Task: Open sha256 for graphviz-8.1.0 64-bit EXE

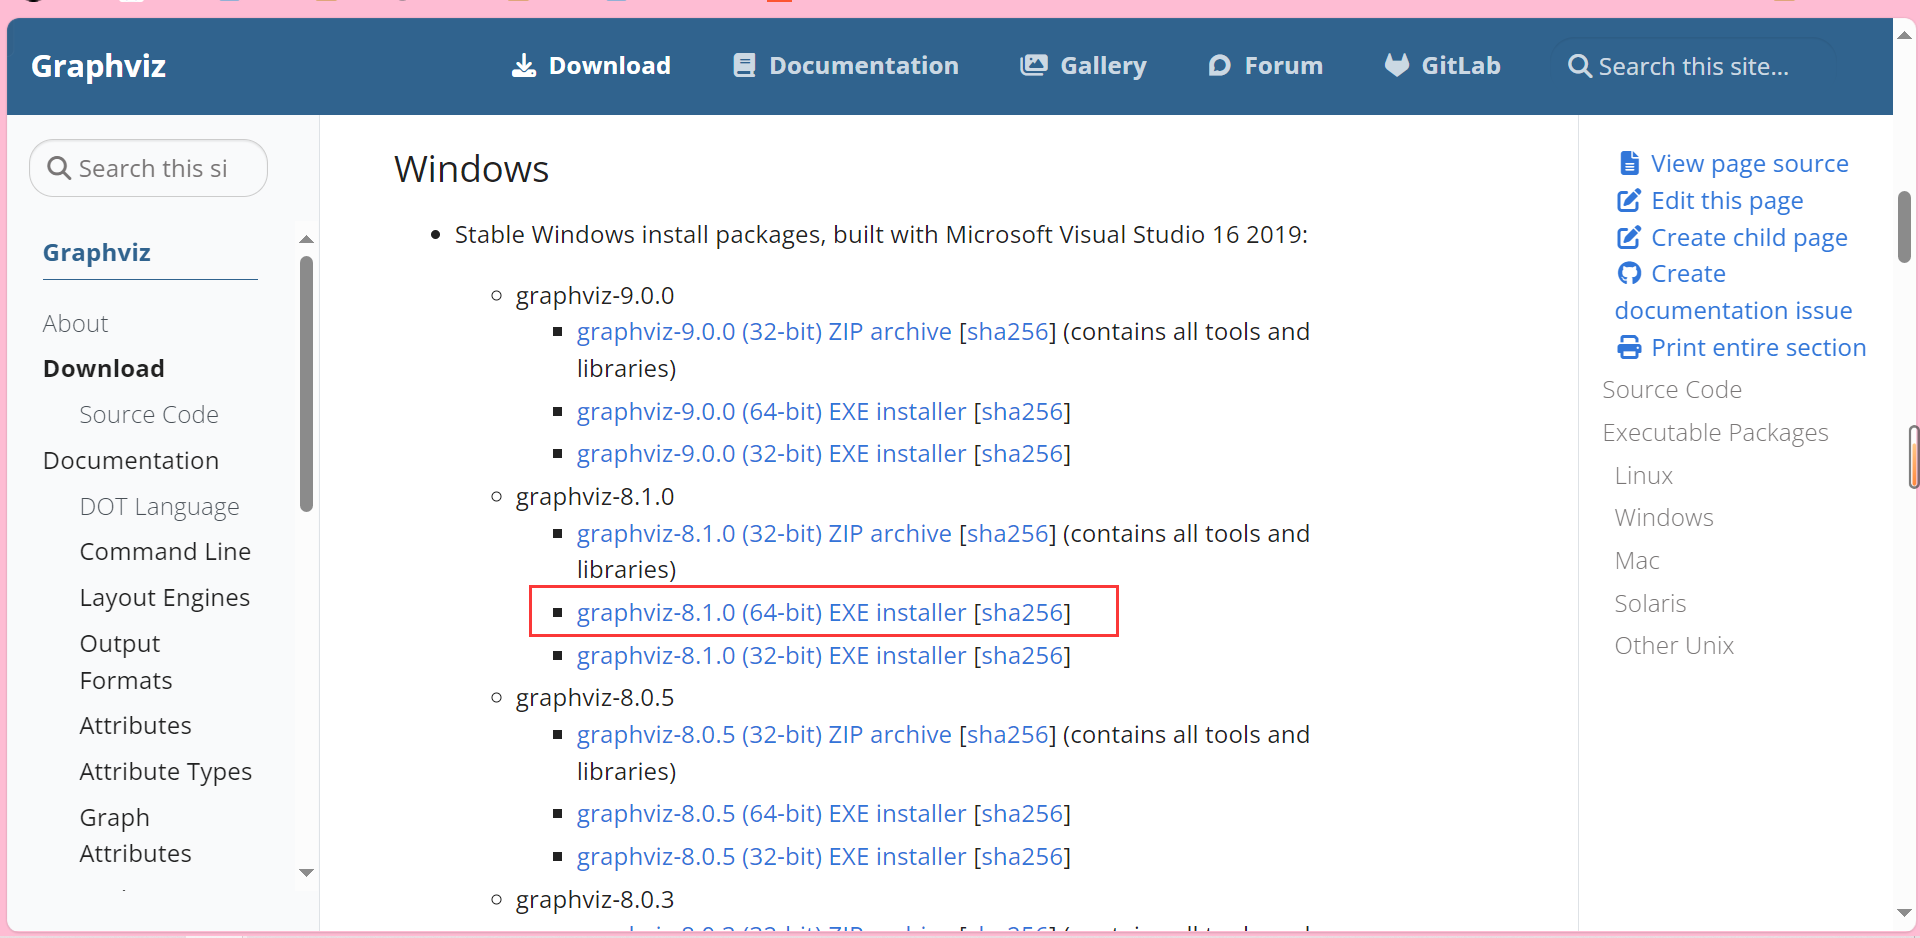Action: point(1022,612)
